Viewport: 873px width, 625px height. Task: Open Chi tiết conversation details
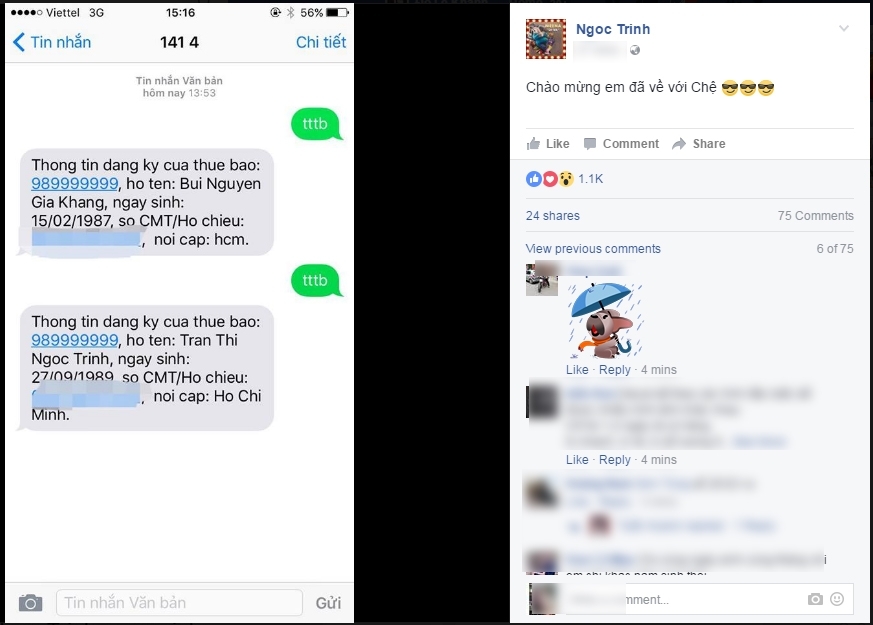321,42
